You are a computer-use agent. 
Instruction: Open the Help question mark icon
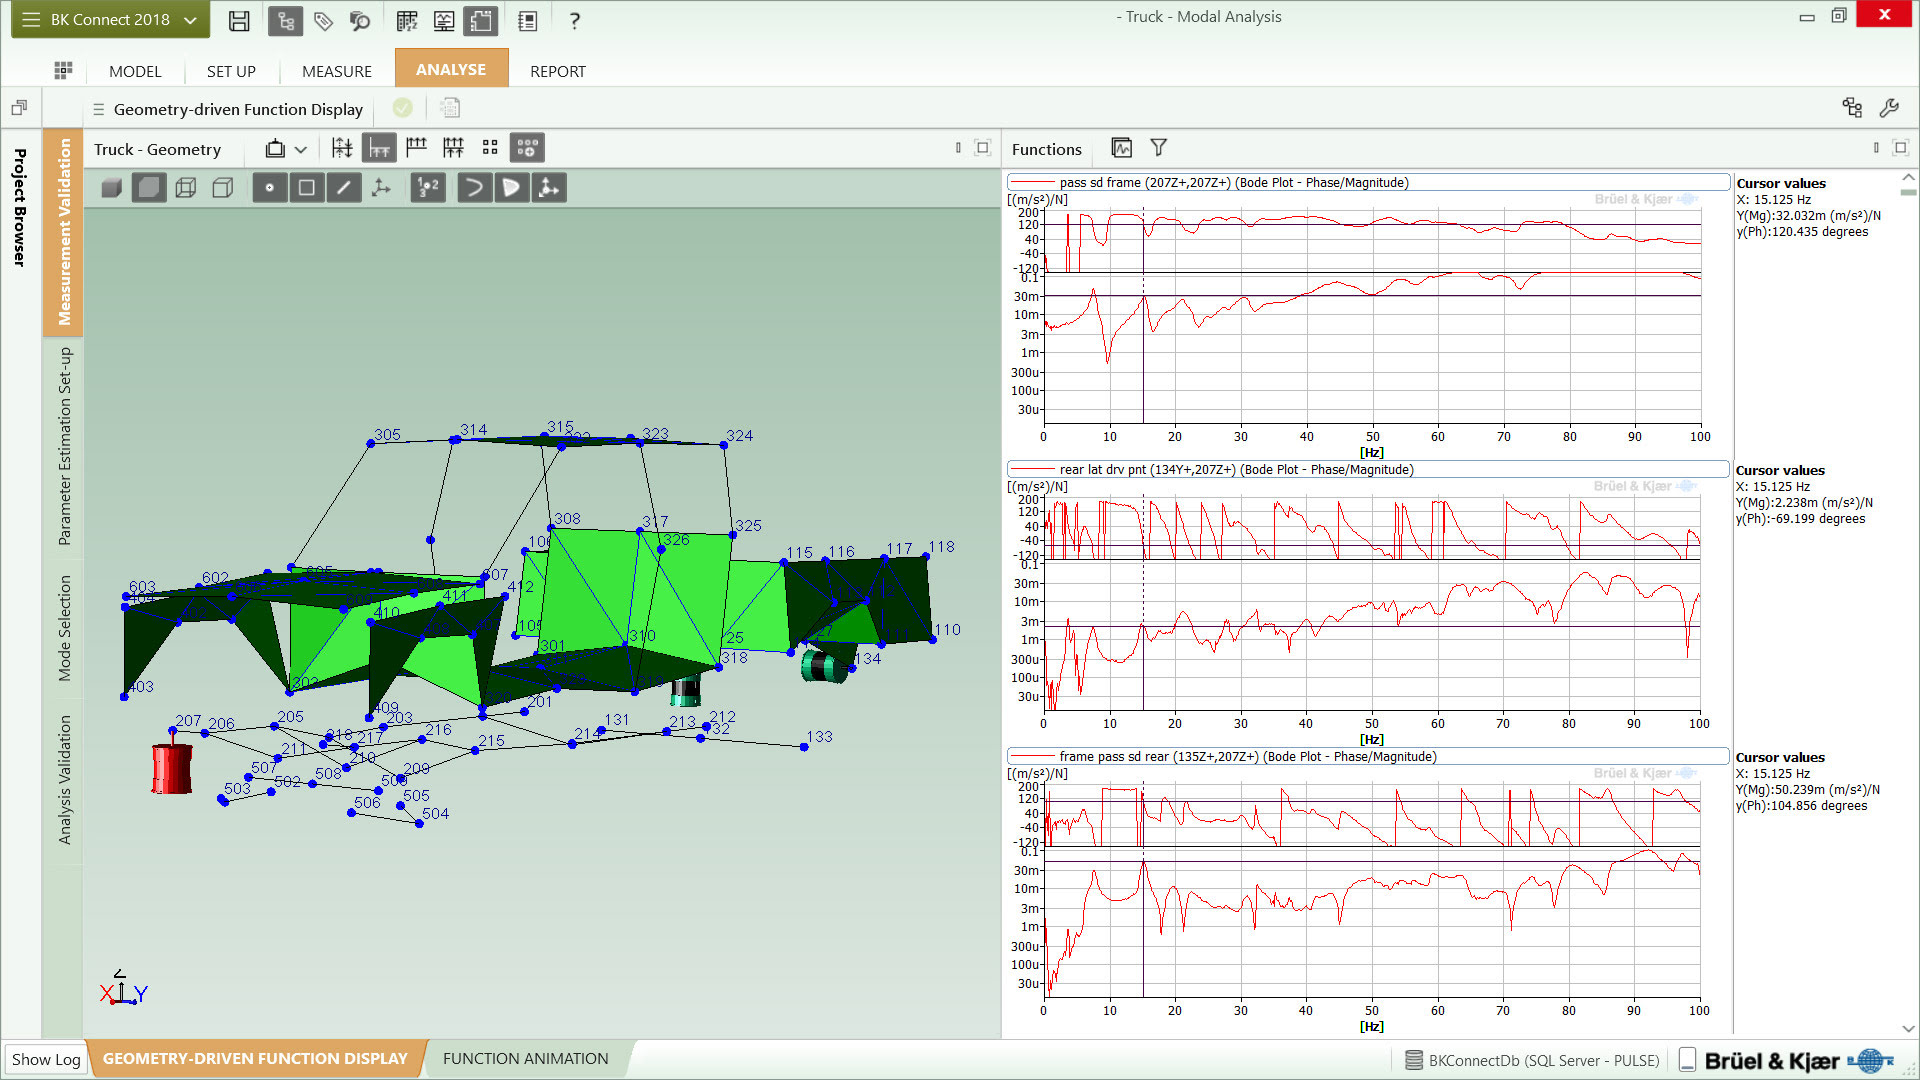[x=575, y=21]
